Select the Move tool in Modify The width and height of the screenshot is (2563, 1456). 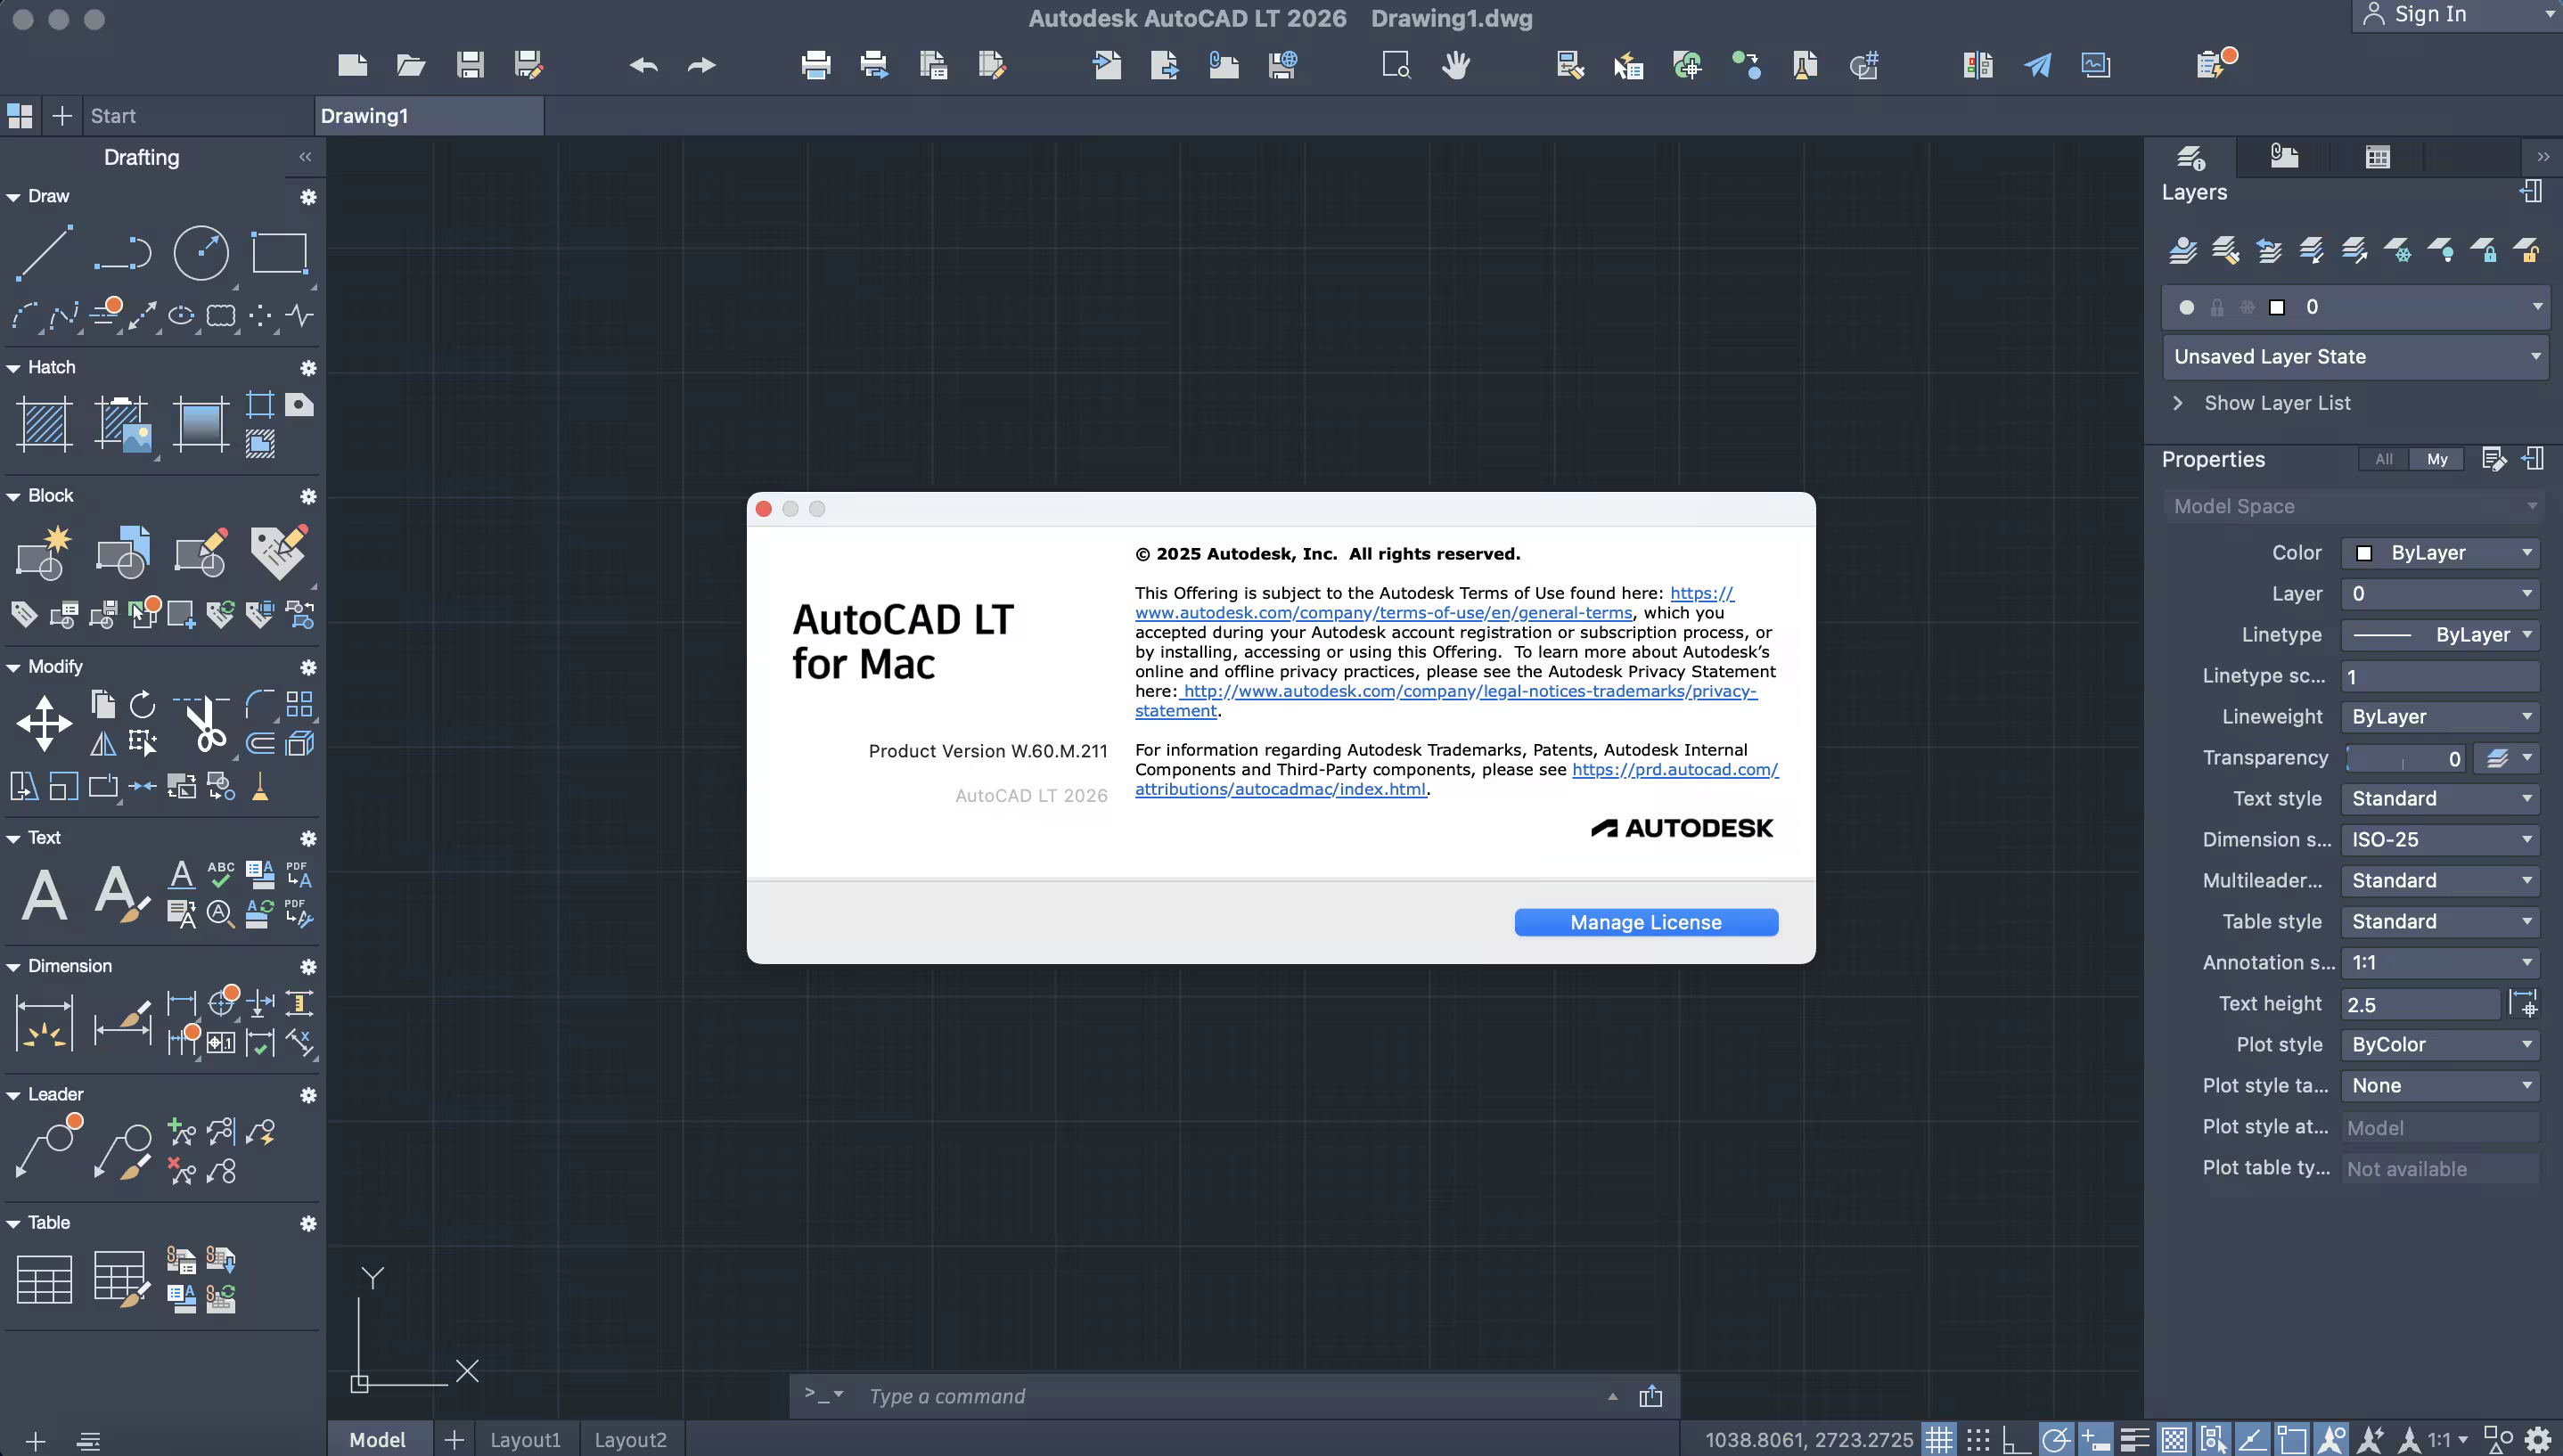pyautogui.click(x=44, y=724)
